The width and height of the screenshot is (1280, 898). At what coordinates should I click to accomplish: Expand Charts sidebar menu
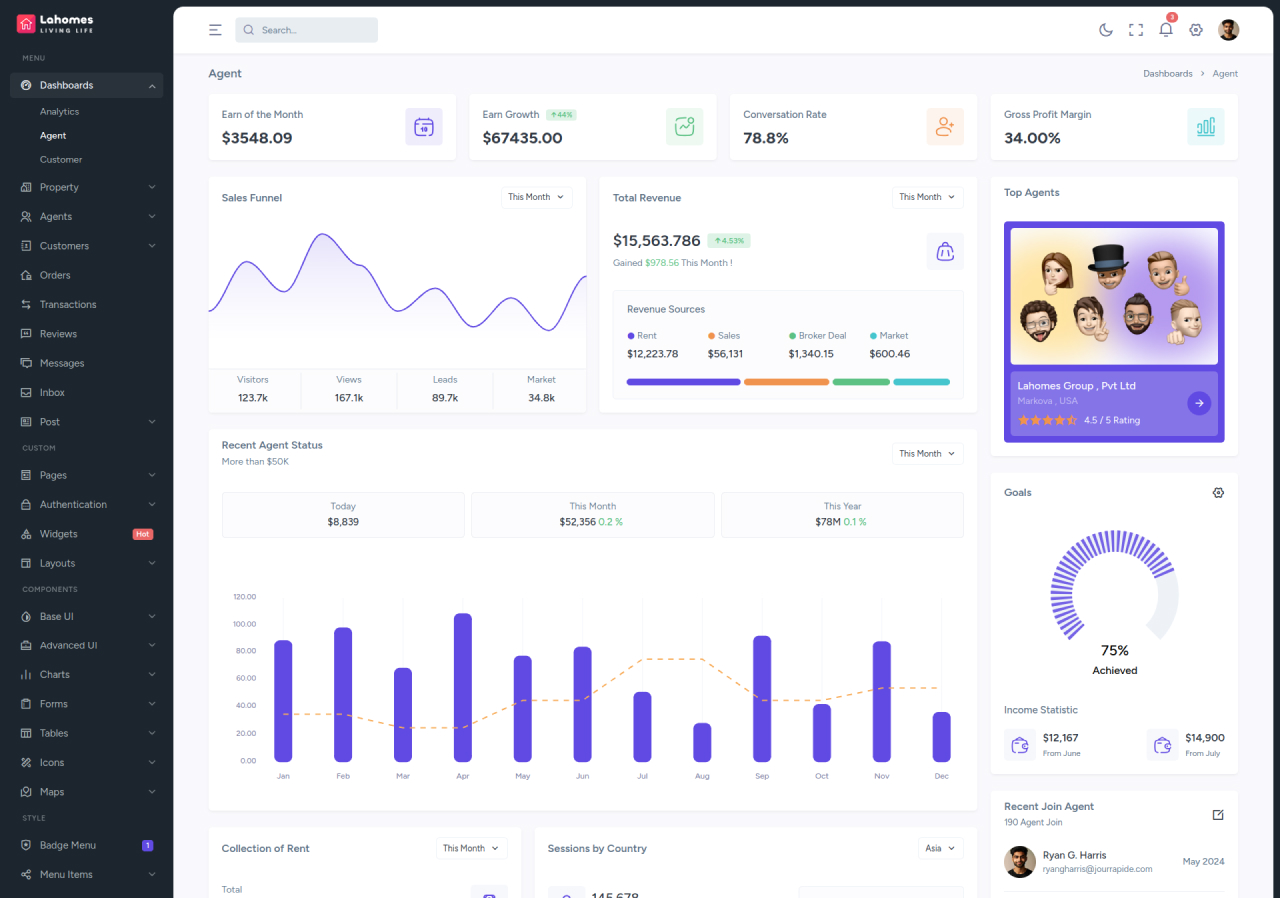(86, 675)
